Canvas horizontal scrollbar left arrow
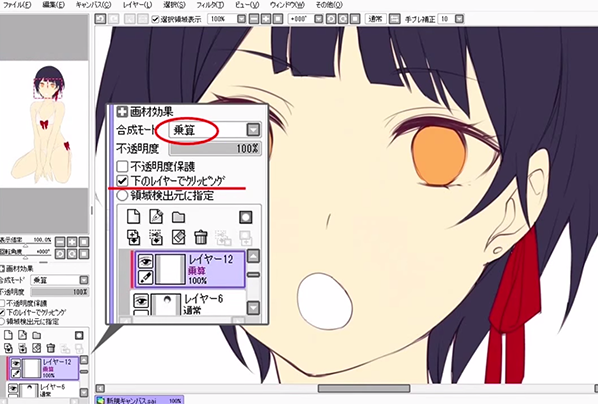 (100, 388)
